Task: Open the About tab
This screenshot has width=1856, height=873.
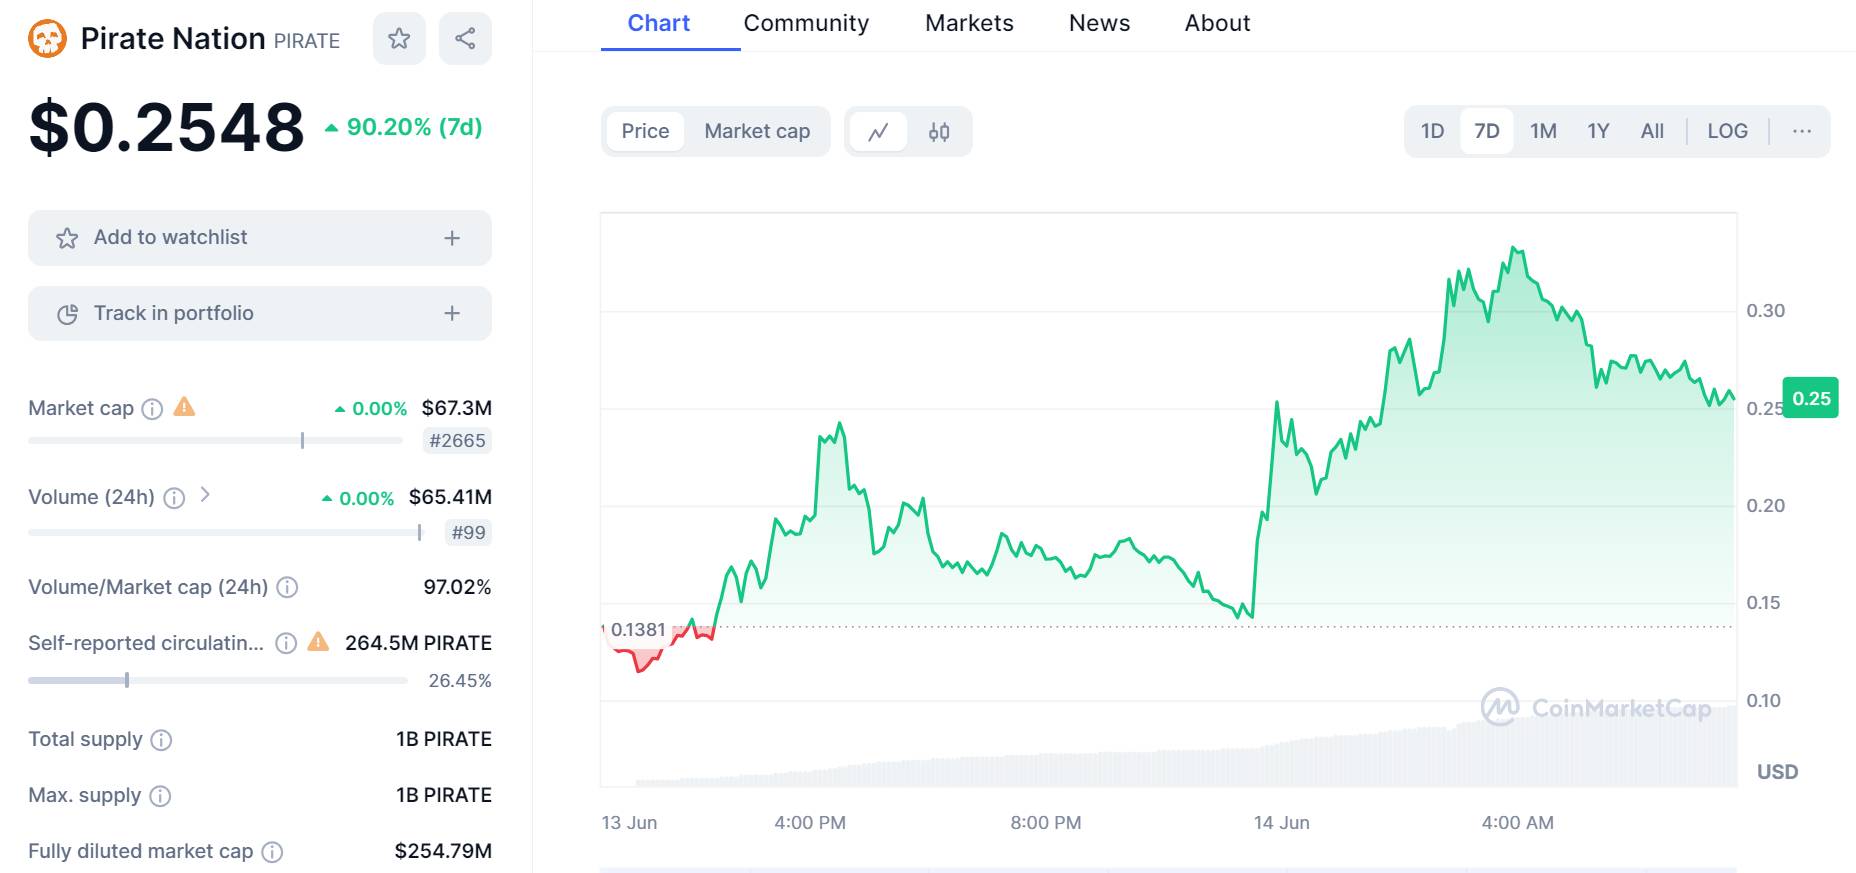Action: 1217,23
